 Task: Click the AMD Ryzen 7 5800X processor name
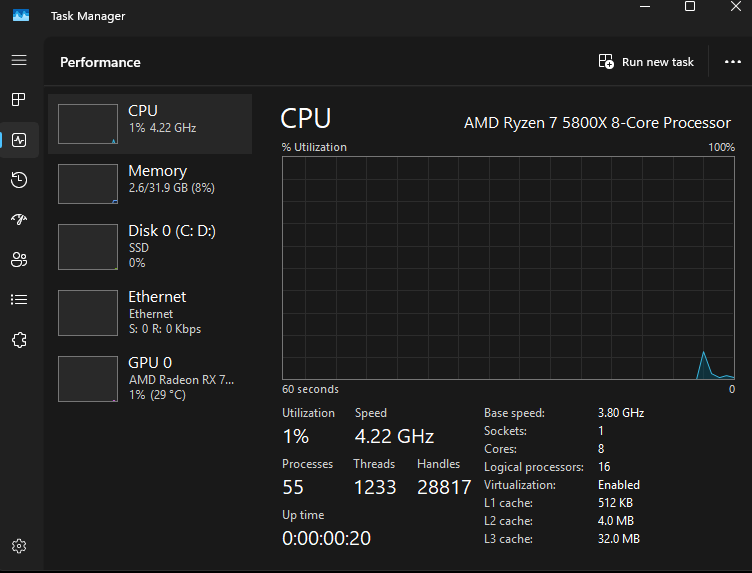tap(597, 123)
